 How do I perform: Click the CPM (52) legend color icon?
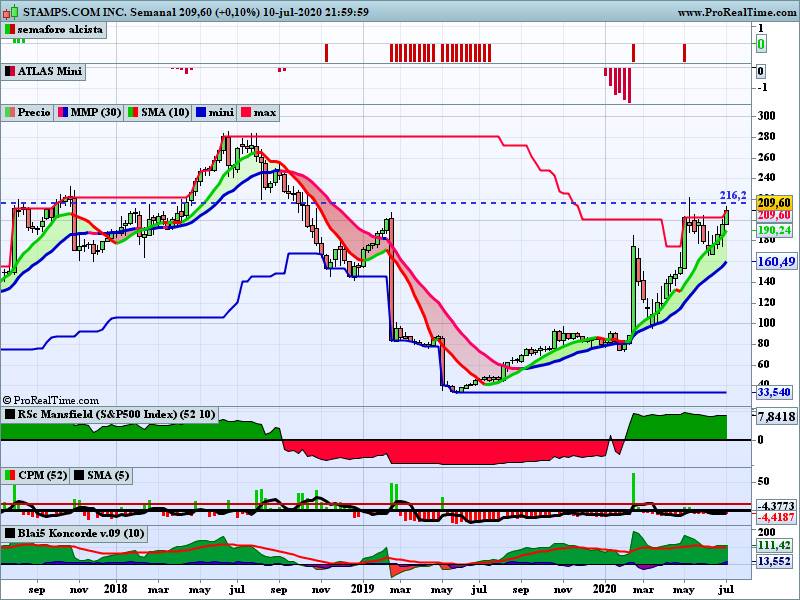tap(9, 475)
